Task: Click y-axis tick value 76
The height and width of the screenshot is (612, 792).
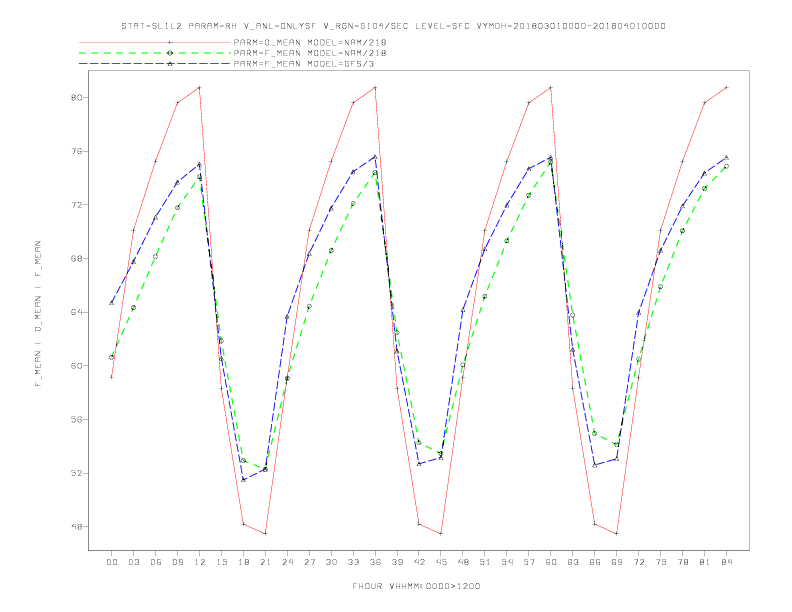Action: click(x=76, y=151)
